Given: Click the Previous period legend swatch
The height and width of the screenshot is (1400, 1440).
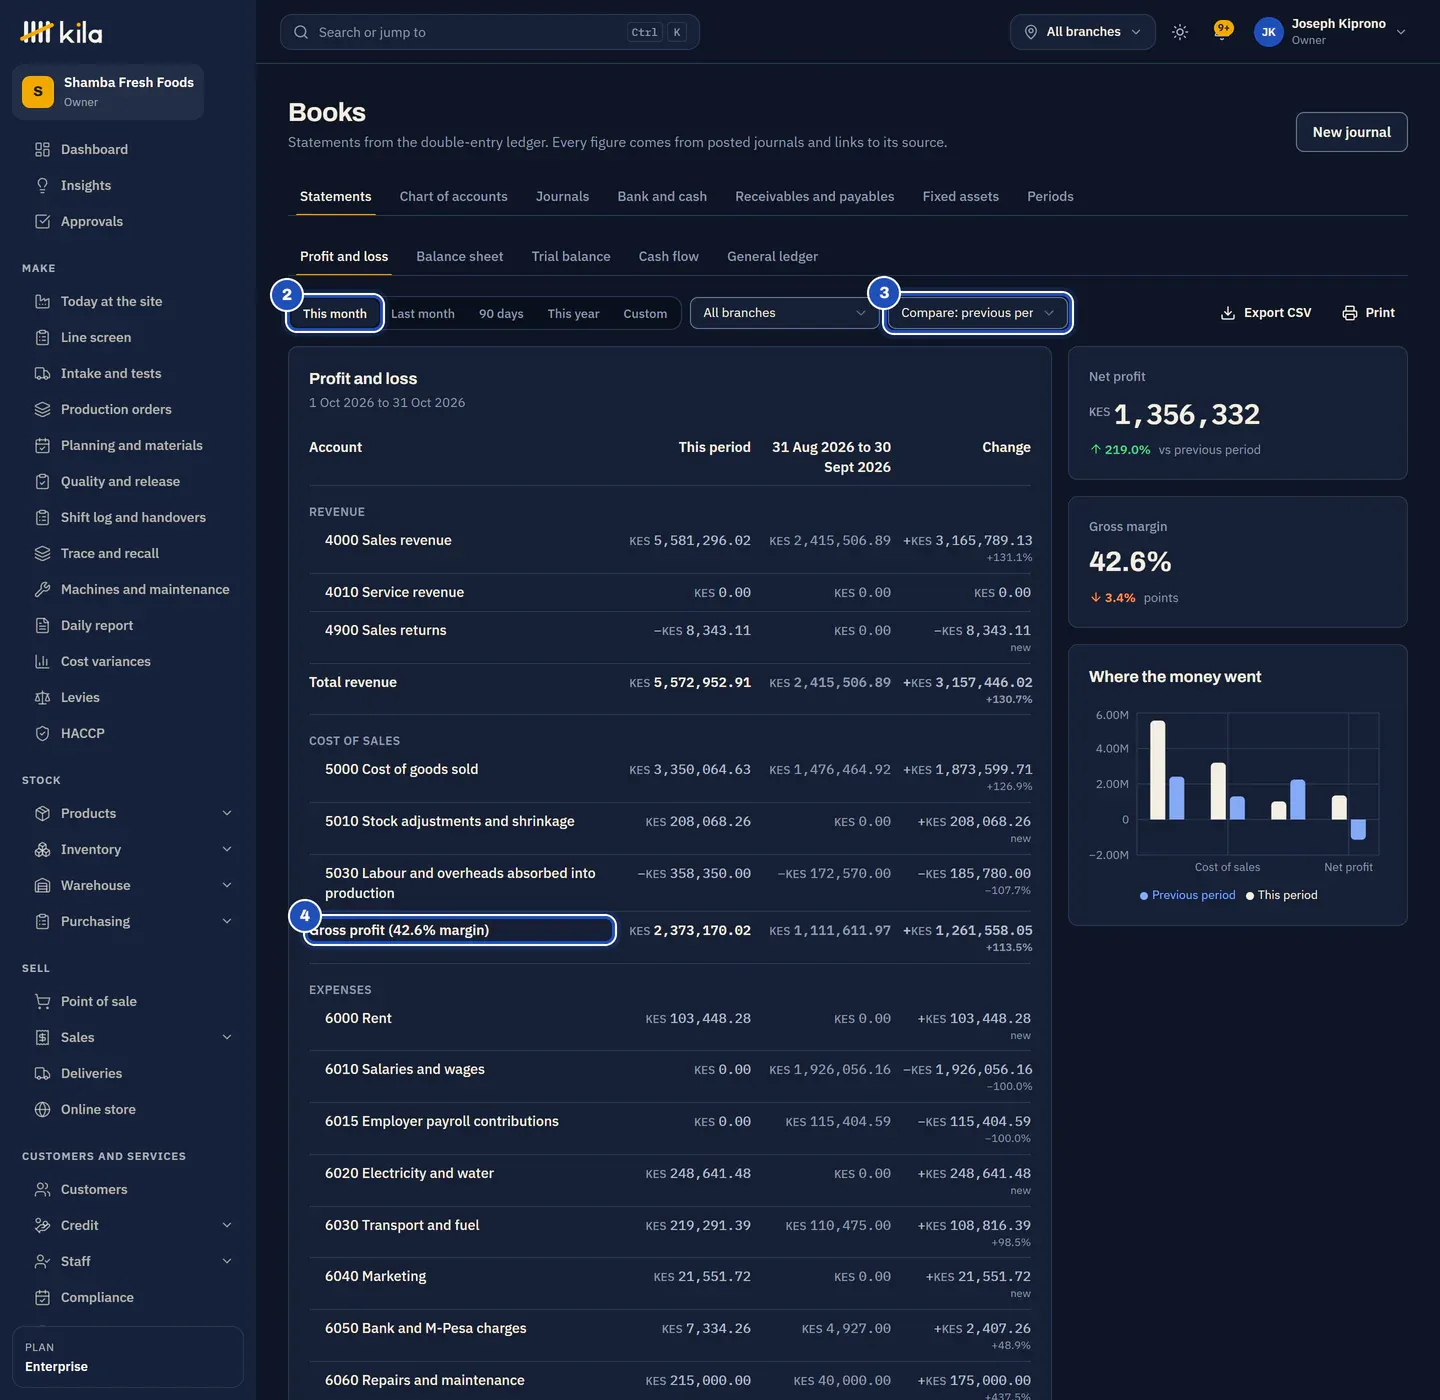Looking at the screenshot, I should pyautogui.click(x=1144, y=896).
